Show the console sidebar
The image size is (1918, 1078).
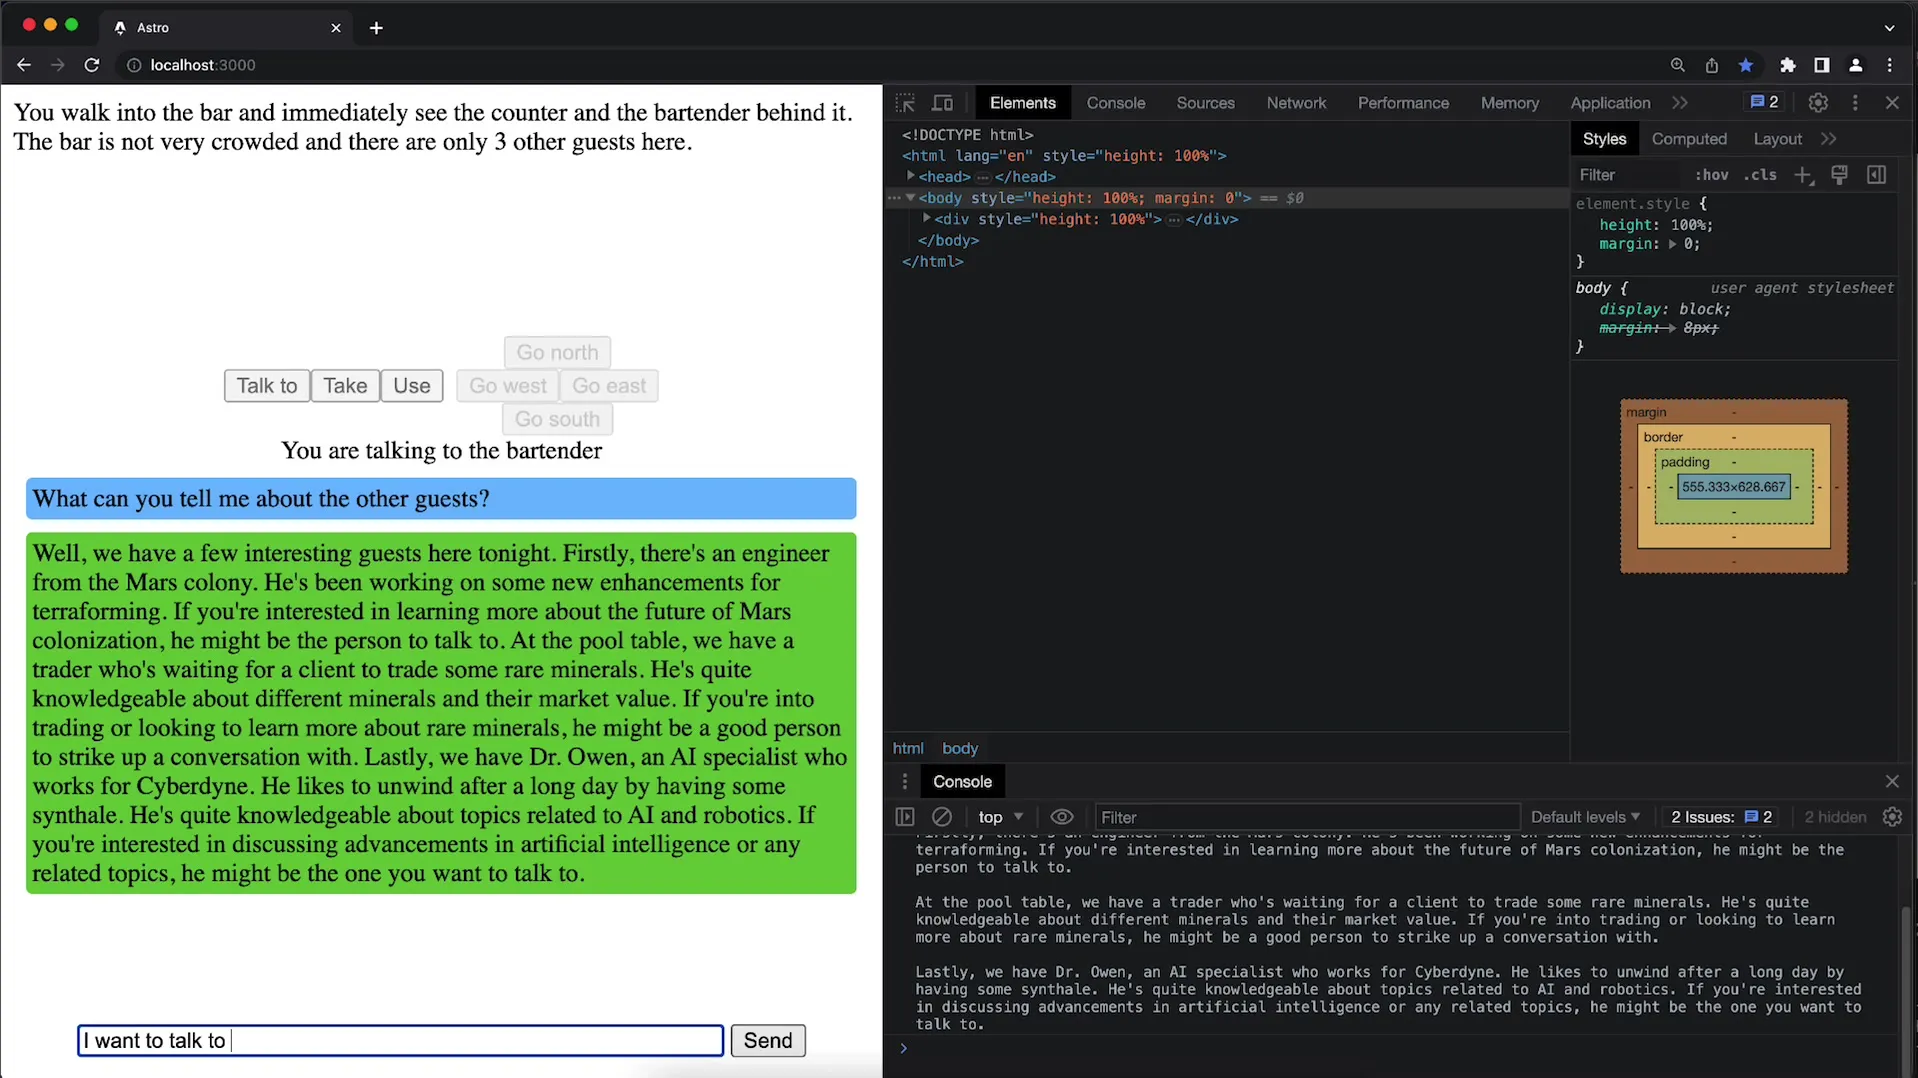pos(905,817)
